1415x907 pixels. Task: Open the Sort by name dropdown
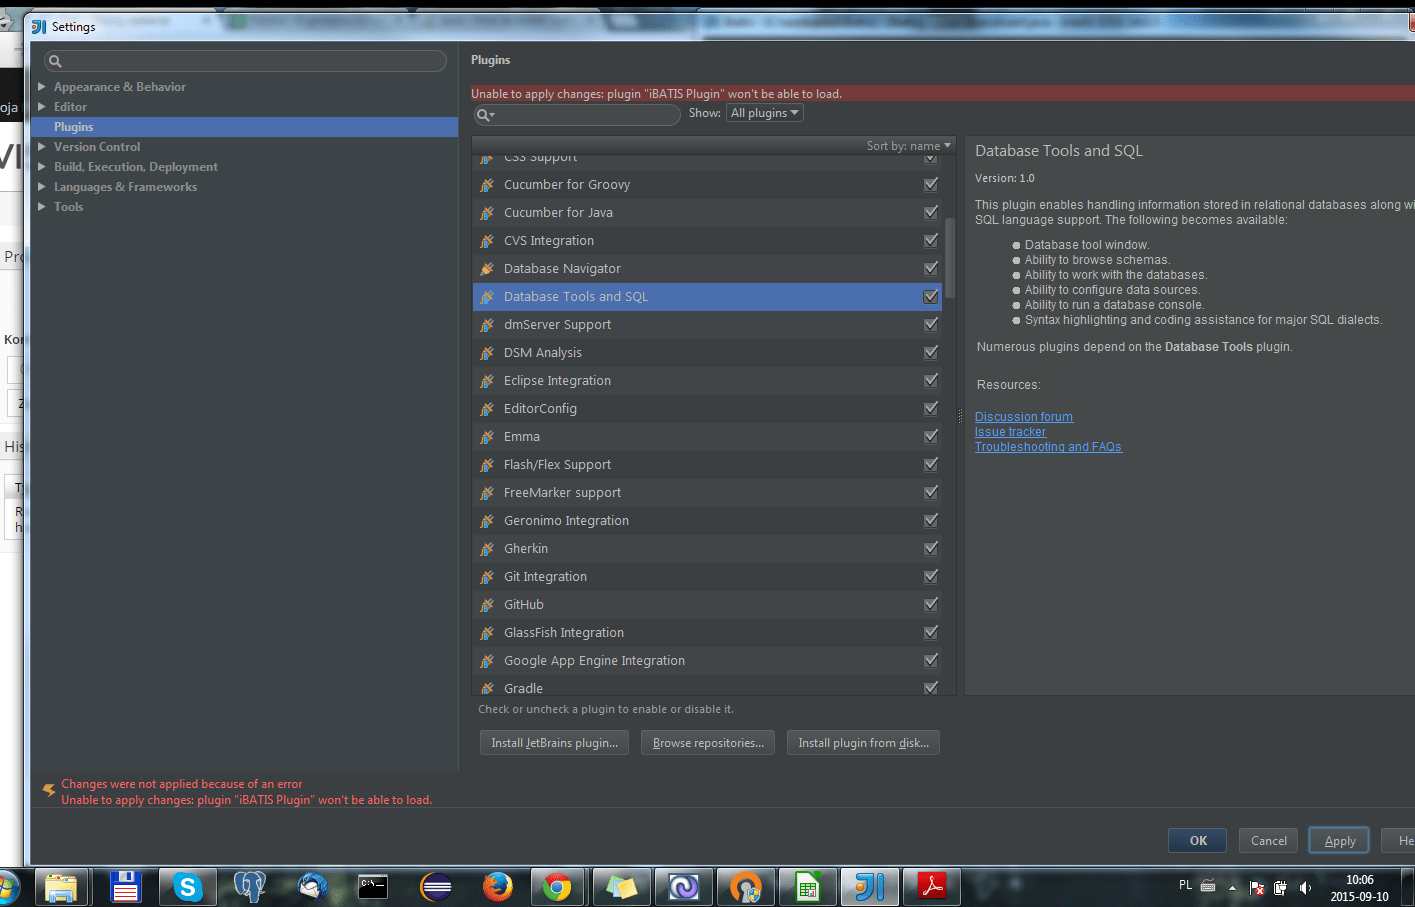[x=908, y=146]
